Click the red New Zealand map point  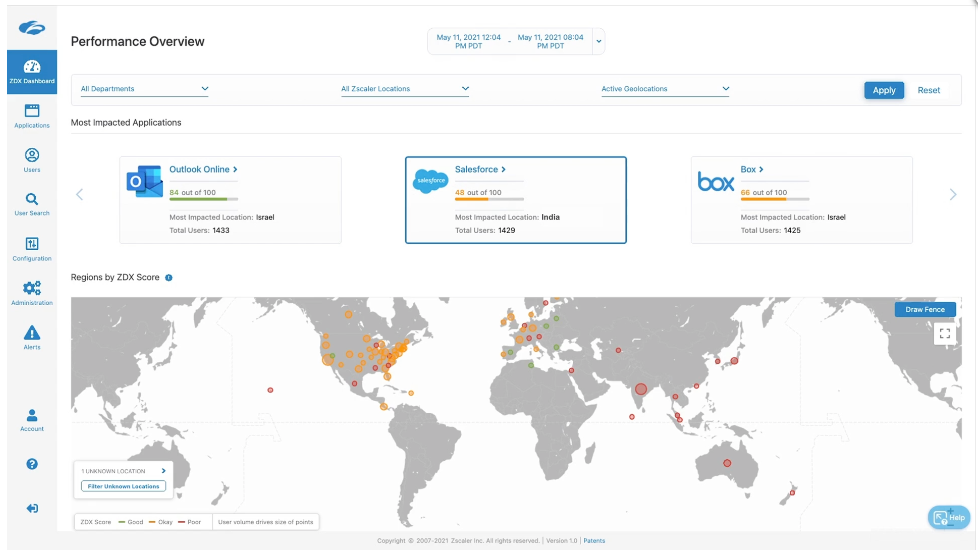(x=792, y=493)
